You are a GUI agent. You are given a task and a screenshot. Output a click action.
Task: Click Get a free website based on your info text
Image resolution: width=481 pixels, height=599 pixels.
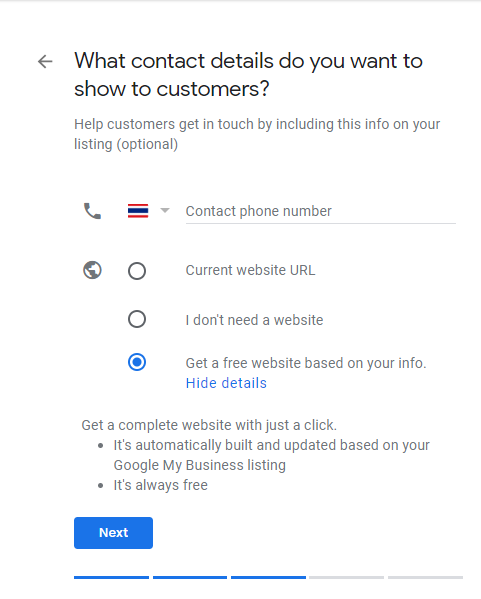point(306,363)
